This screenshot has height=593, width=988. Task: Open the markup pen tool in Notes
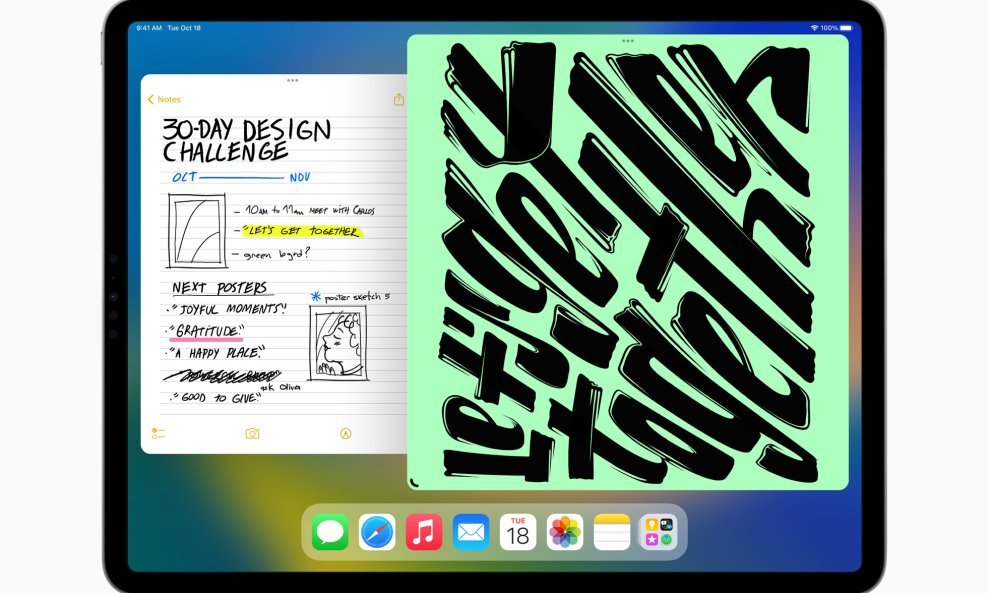[345, 434]
